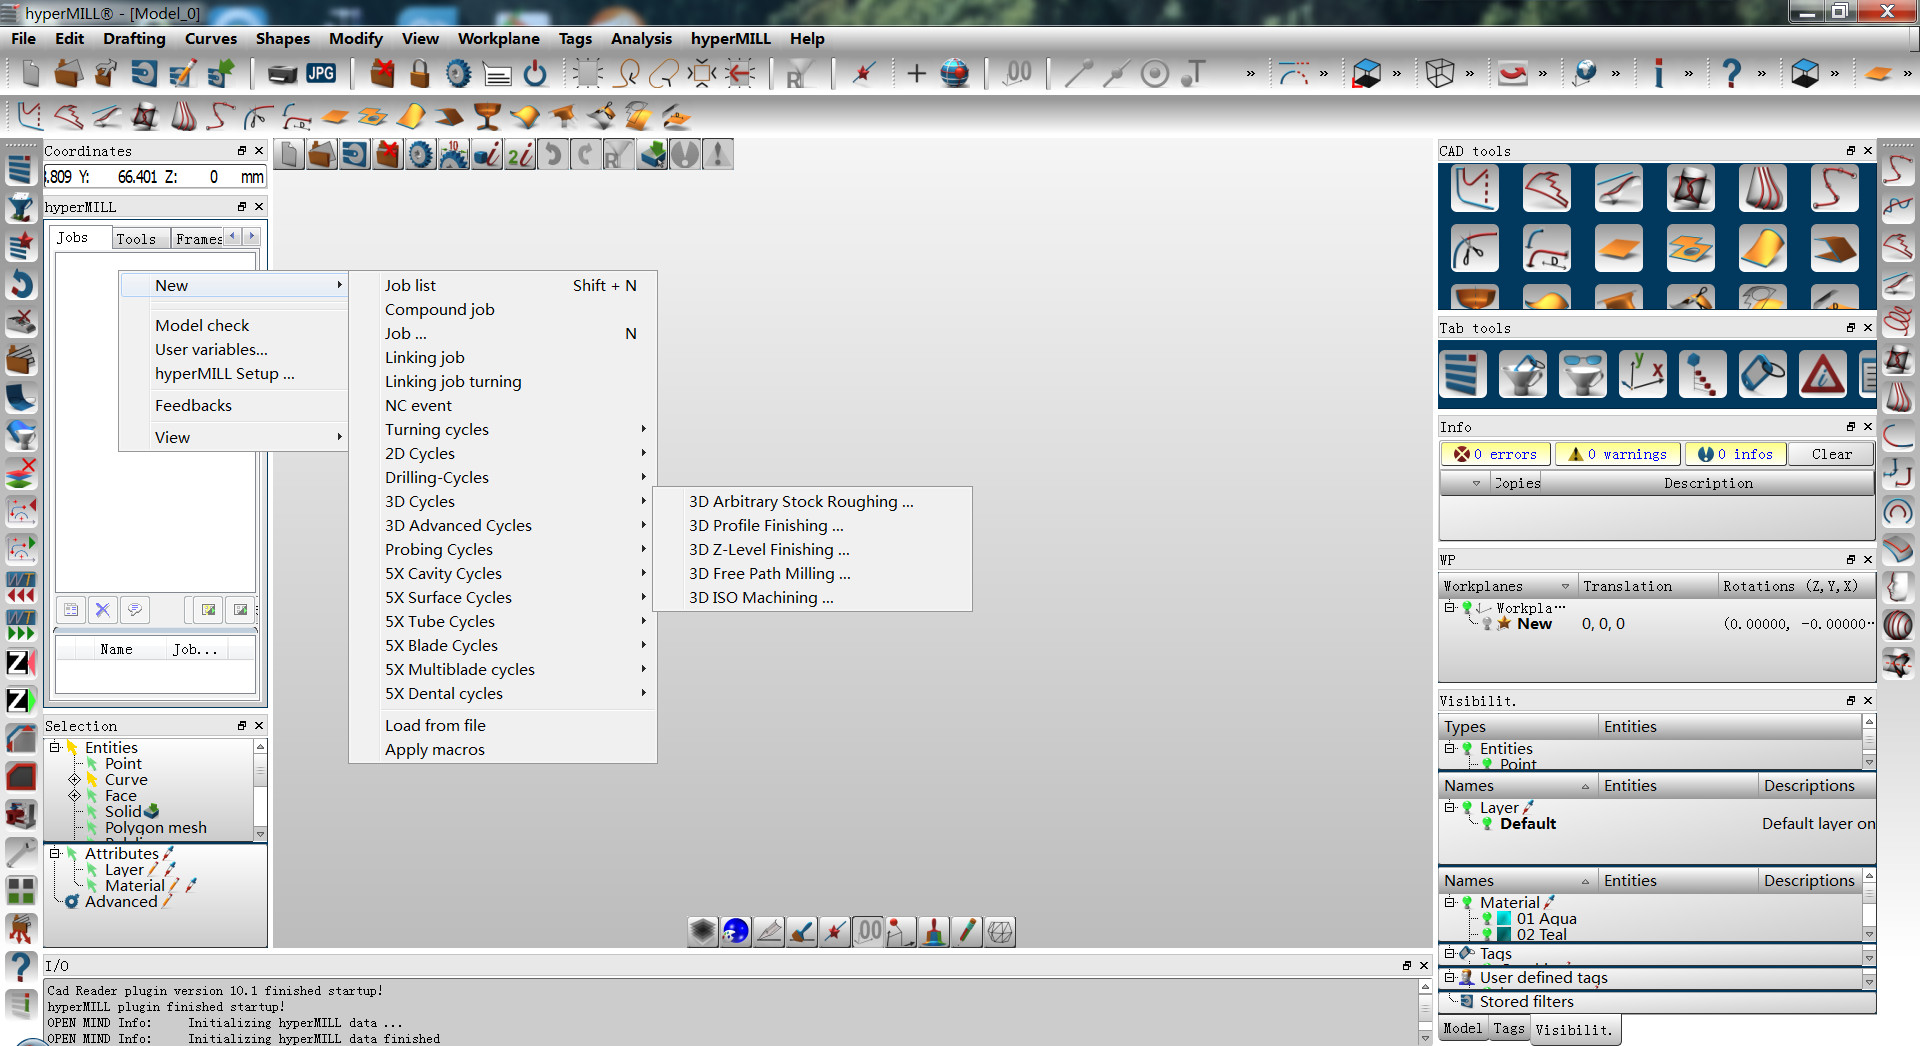This screenshot has width=1920, height=1046.
Task: Click the I/O log scrollbar down arrow
Action: click(1425, 1037)
